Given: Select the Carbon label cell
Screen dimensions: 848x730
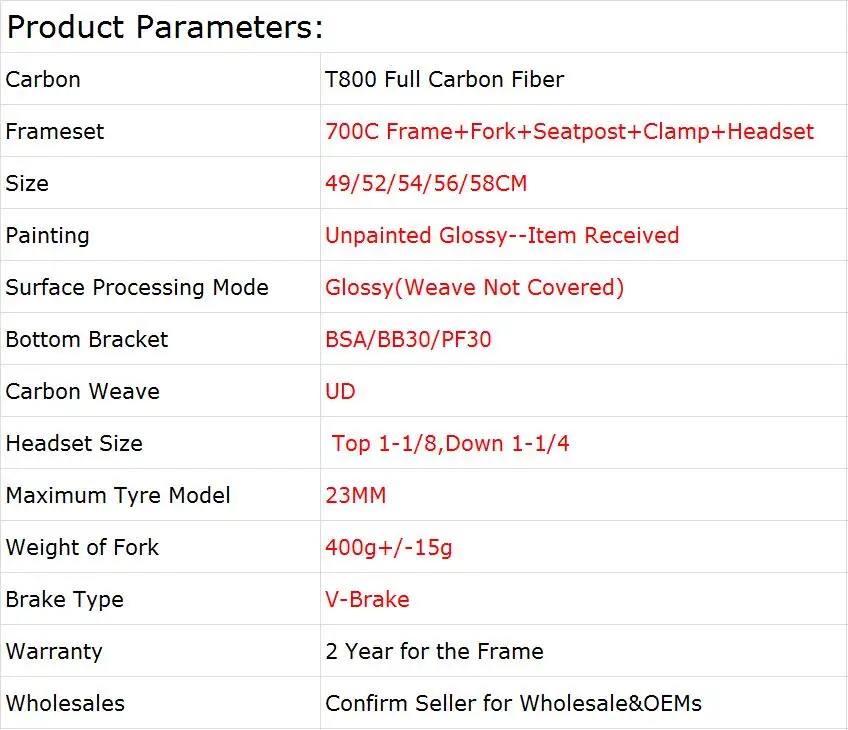Looking at the screenshot, I should tap(43, 80).
